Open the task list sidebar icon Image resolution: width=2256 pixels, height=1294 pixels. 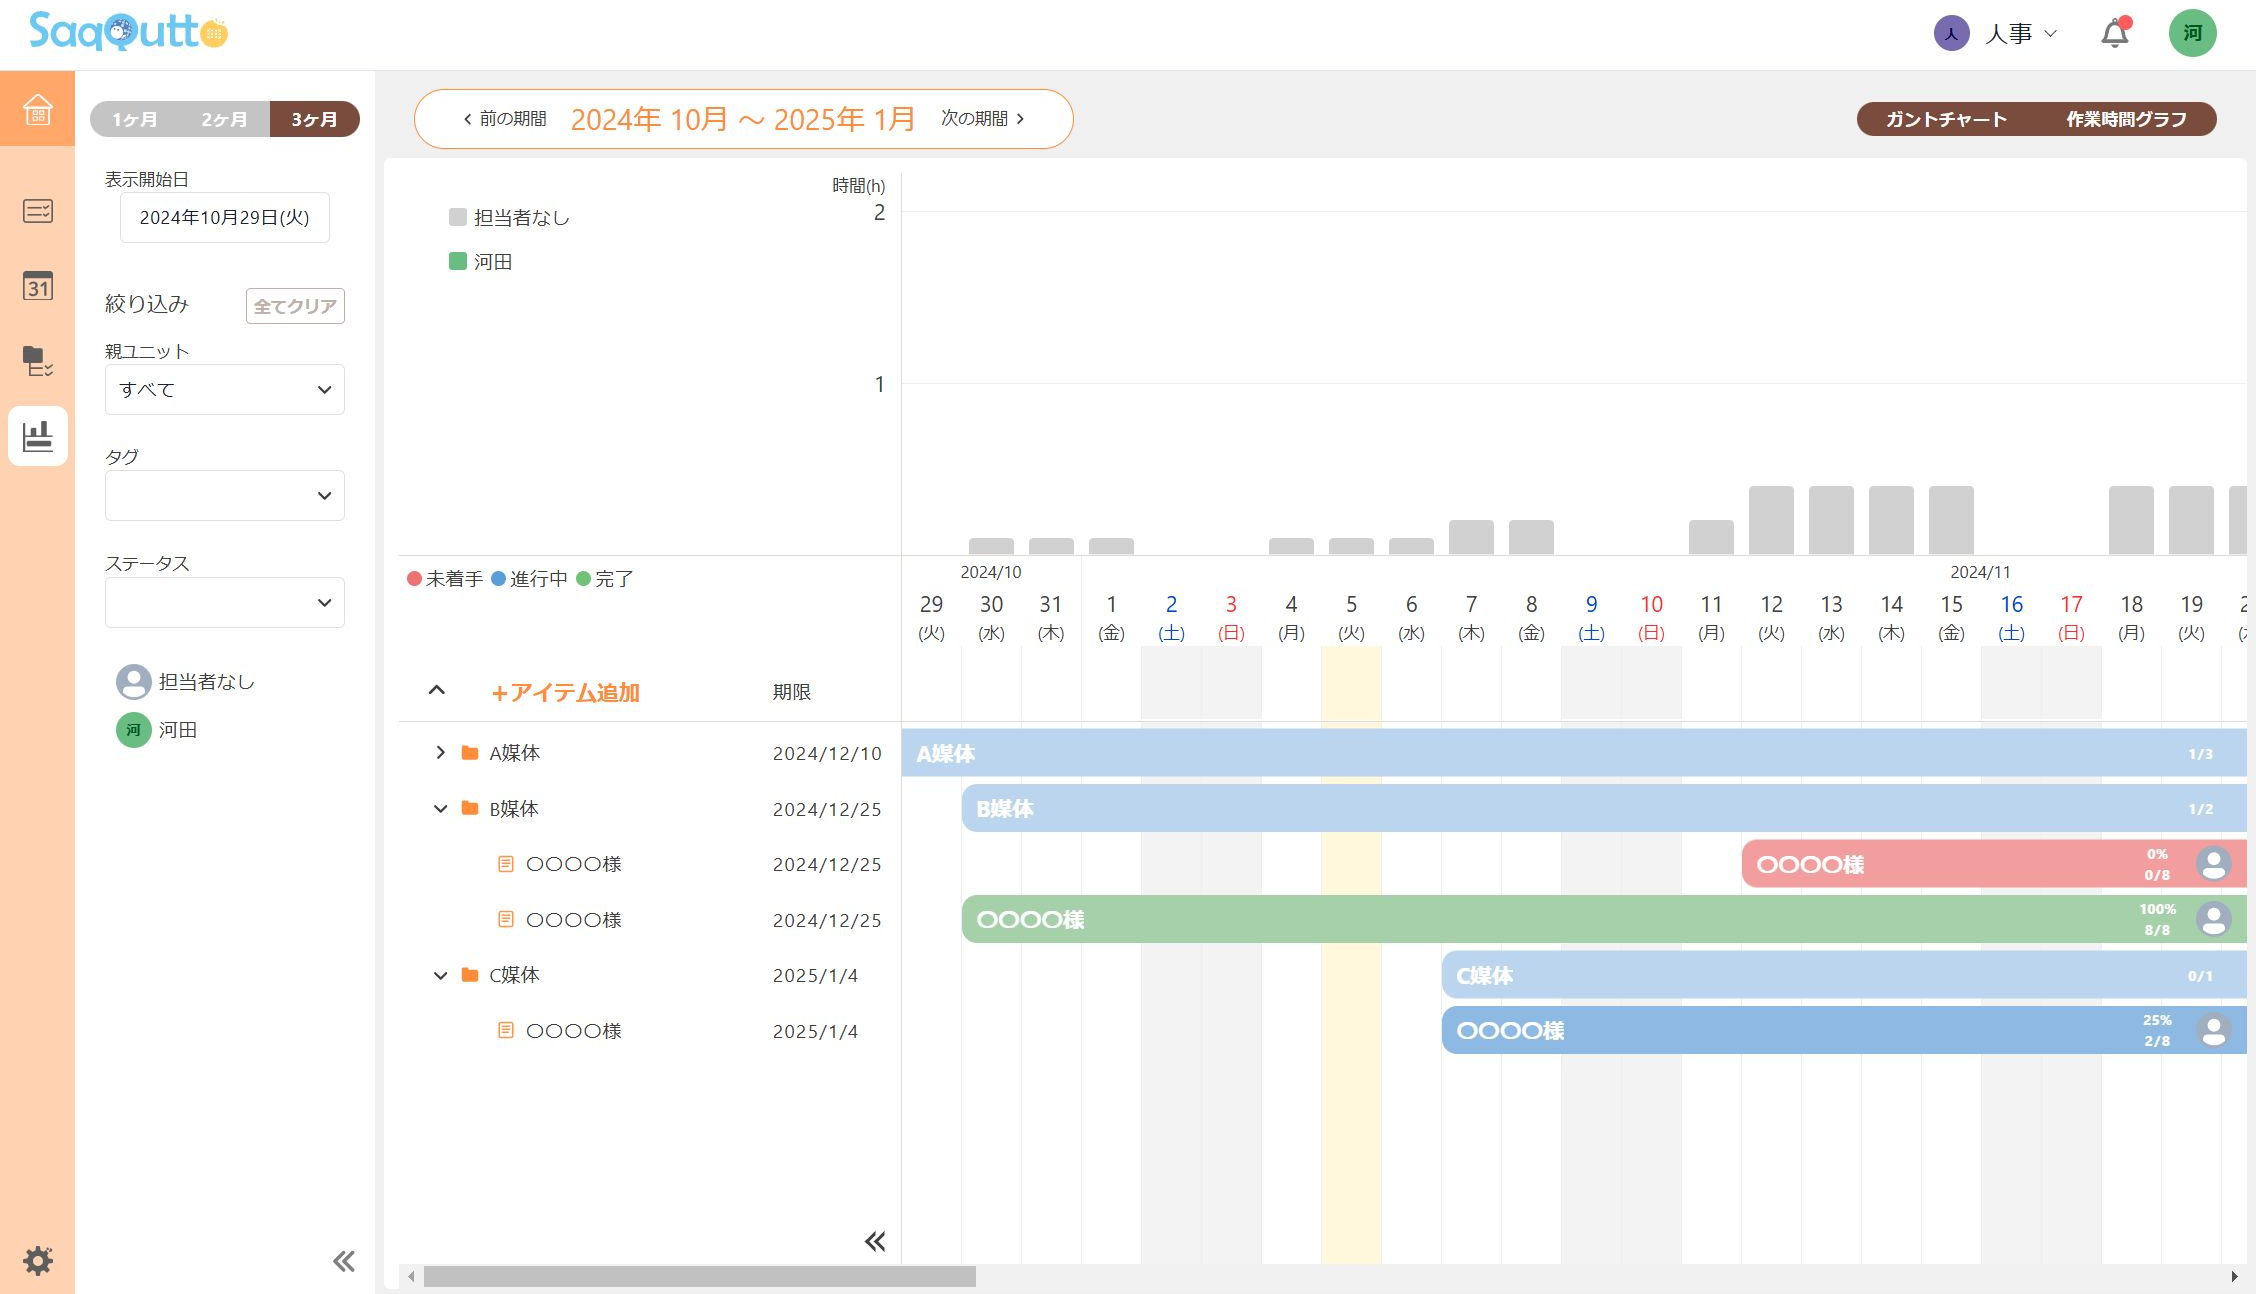tap(37, 211)
